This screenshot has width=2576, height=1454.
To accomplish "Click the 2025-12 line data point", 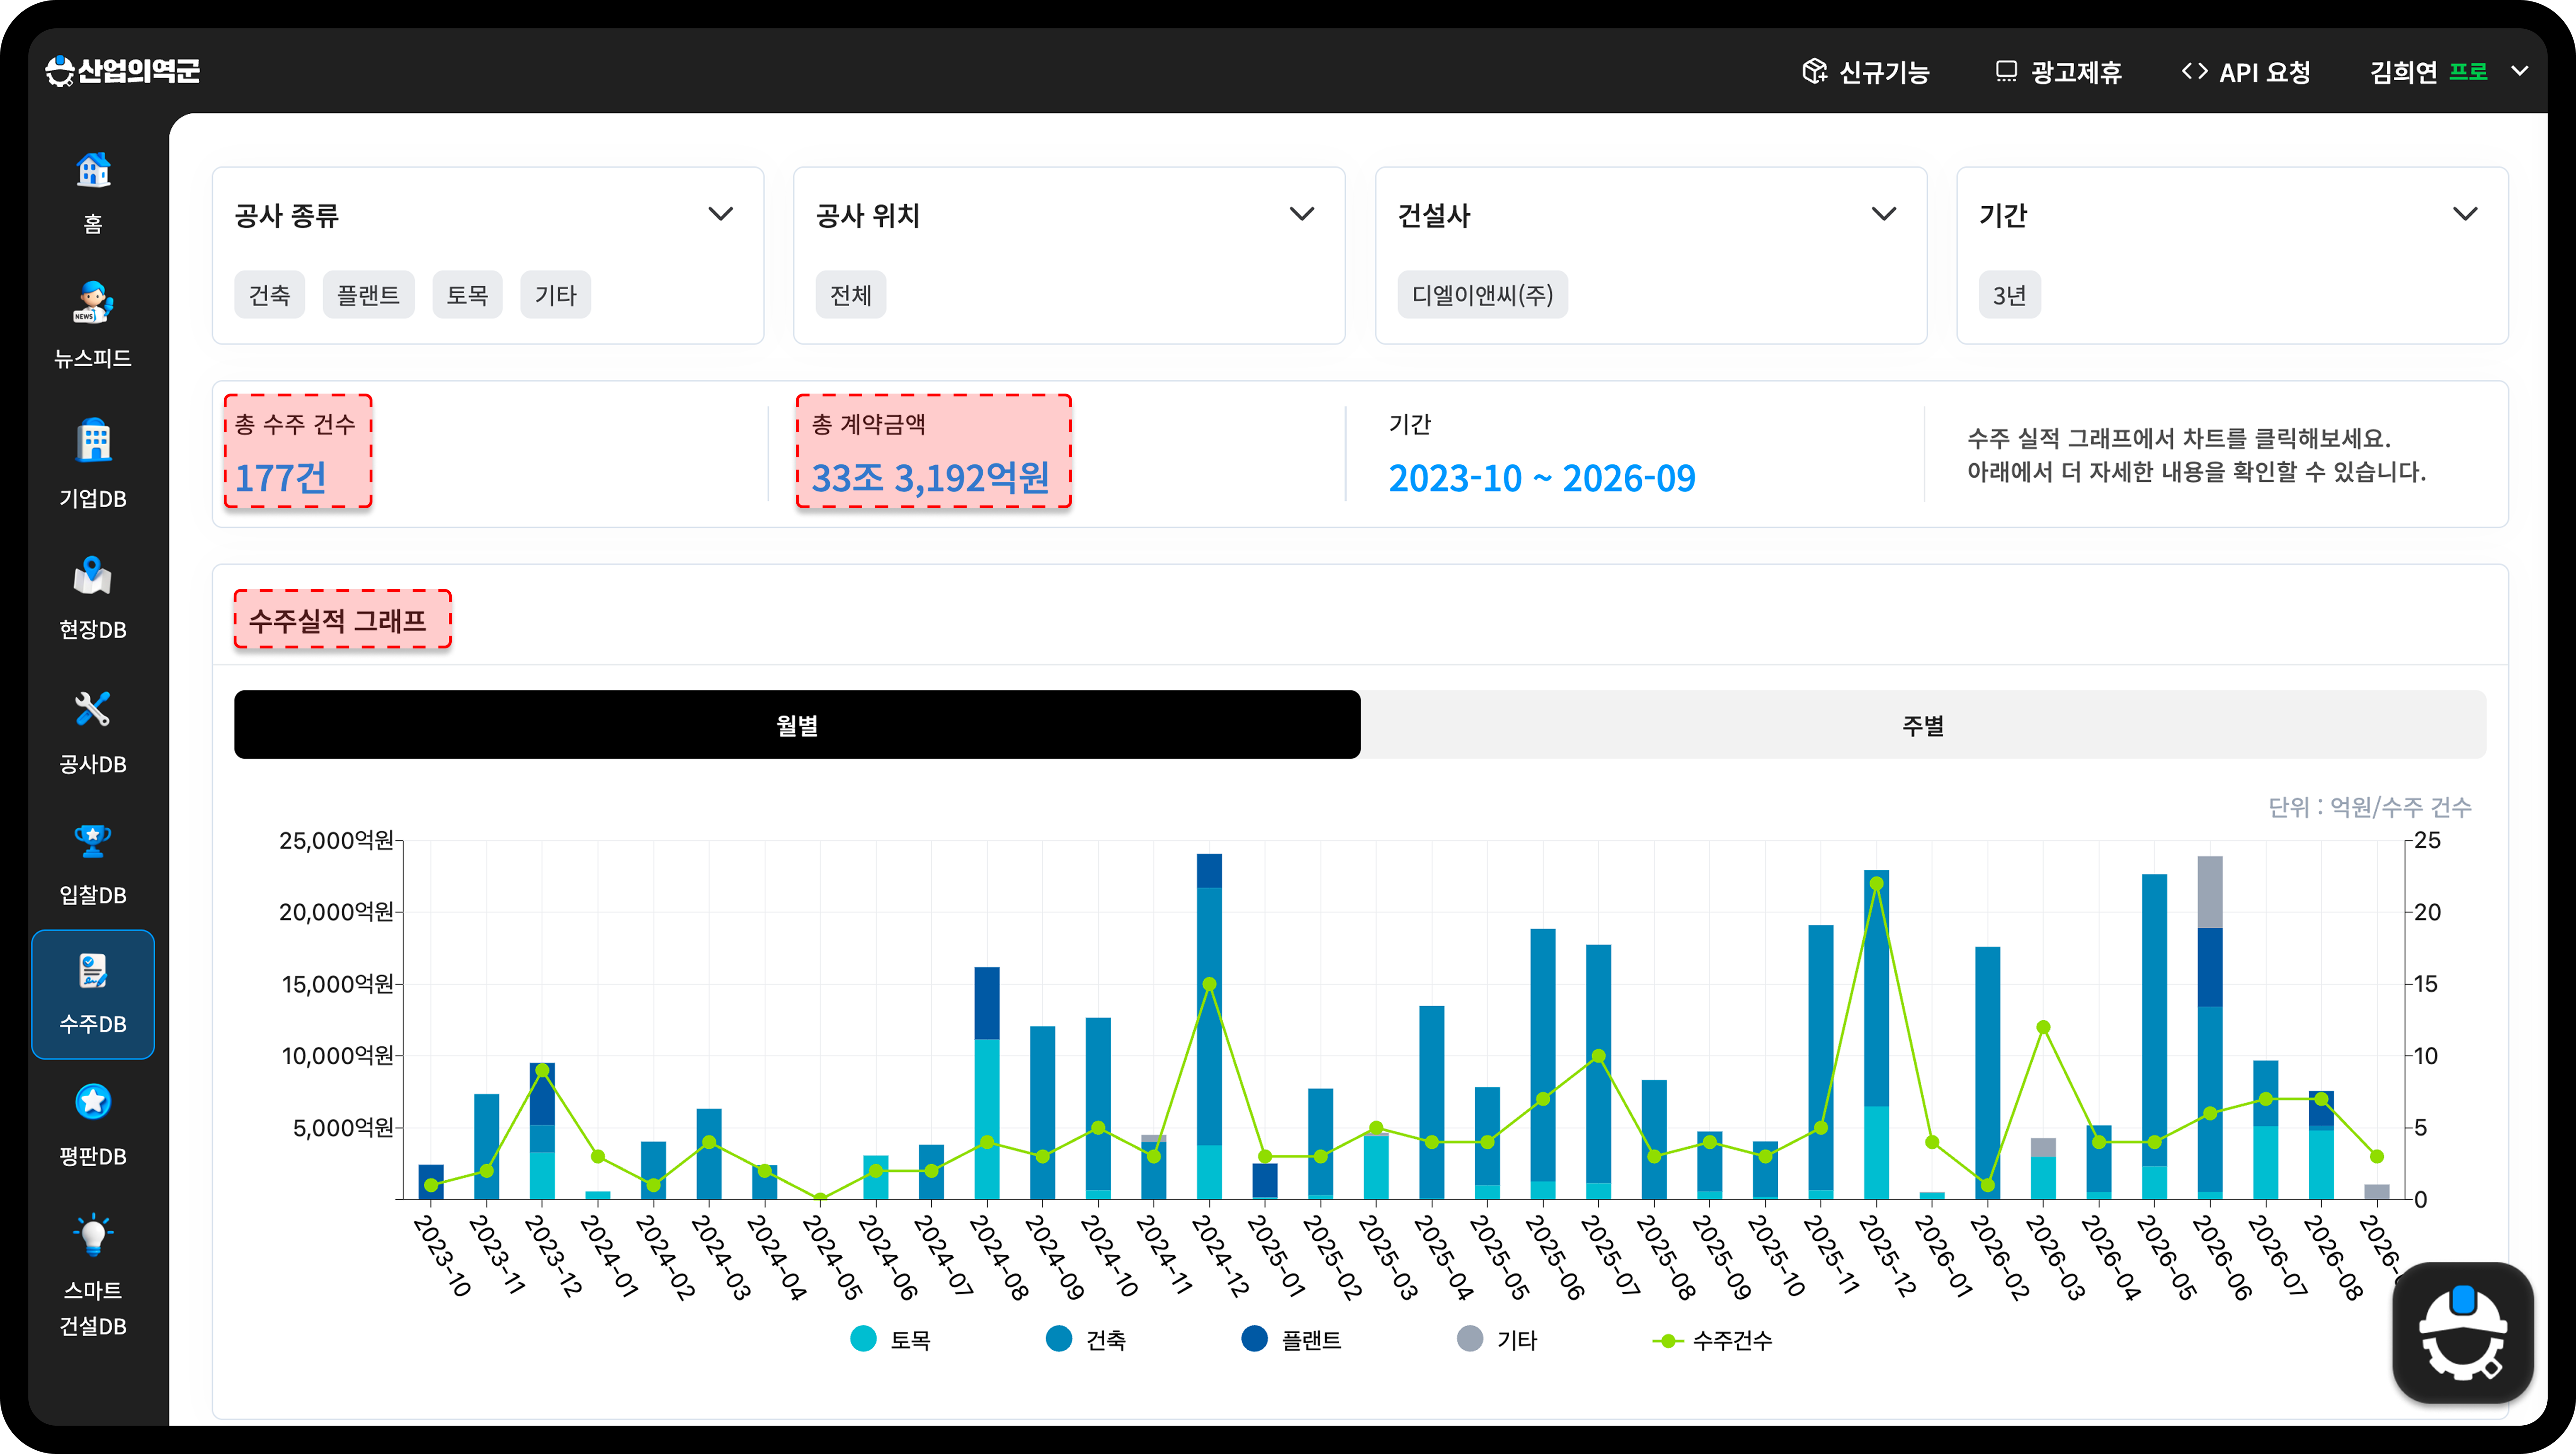I will tap(1876, 883).
